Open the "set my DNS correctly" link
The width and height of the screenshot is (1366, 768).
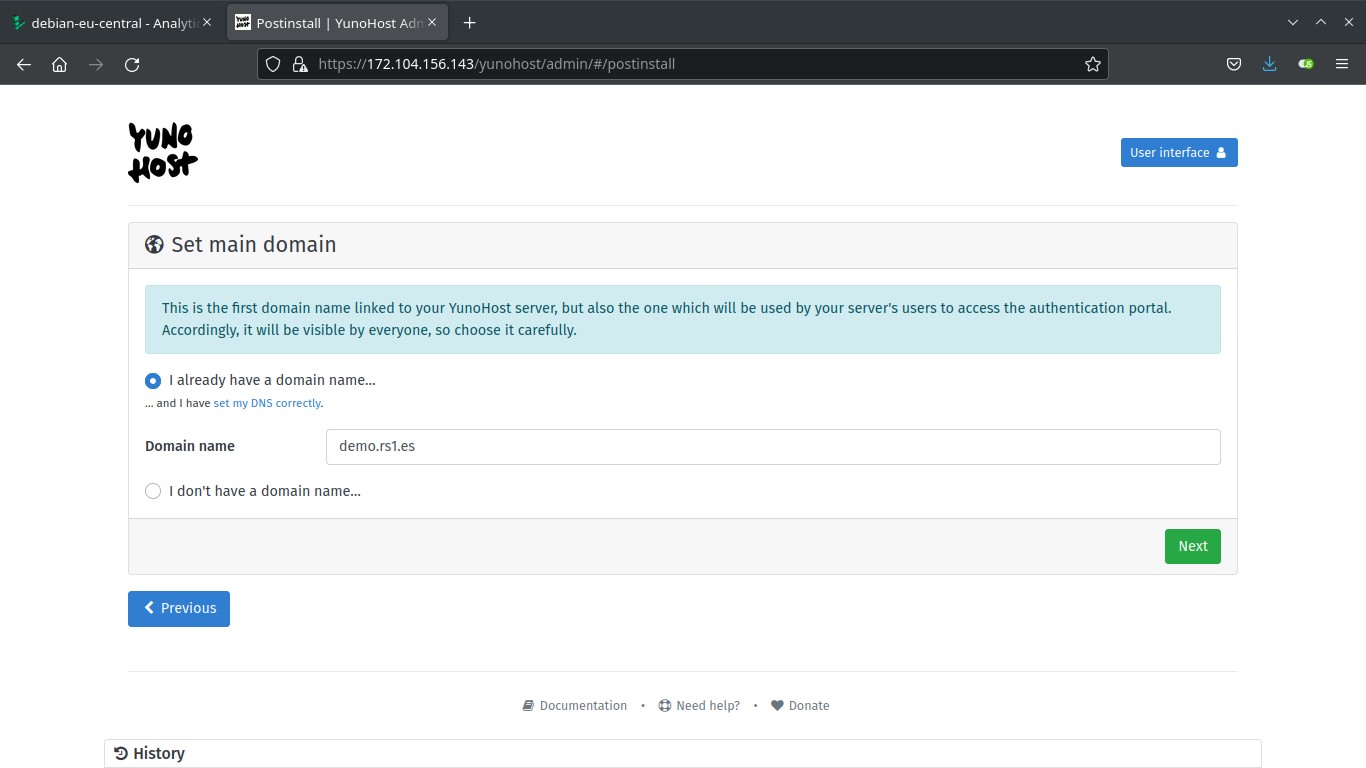pyautogui.click(x=267, y=403)
